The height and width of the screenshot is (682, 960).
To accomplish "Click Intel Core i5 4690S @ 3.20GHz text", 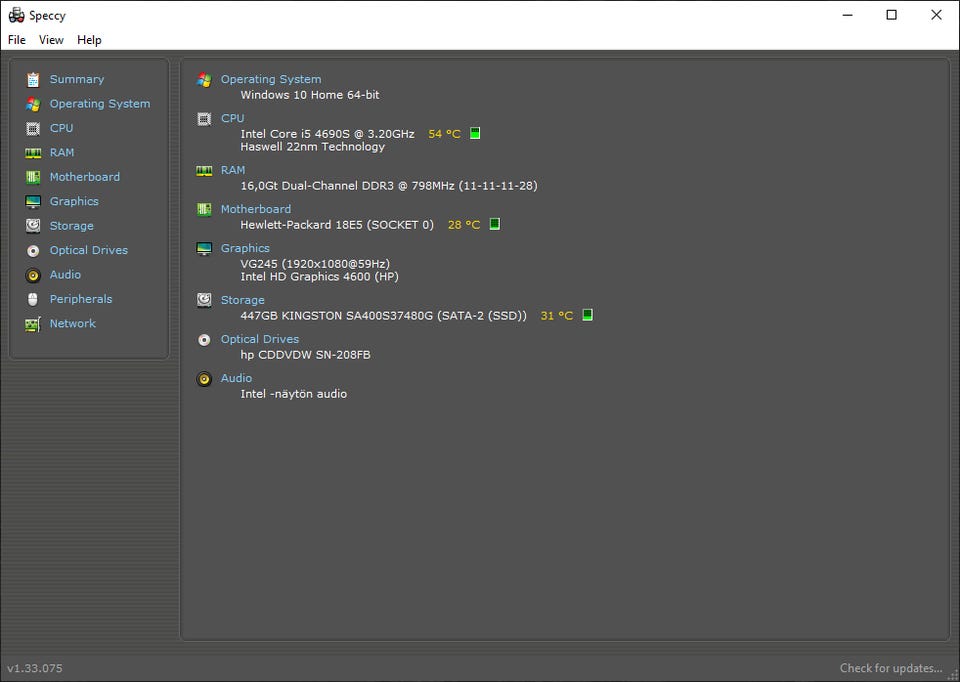I will pos(328,133).
